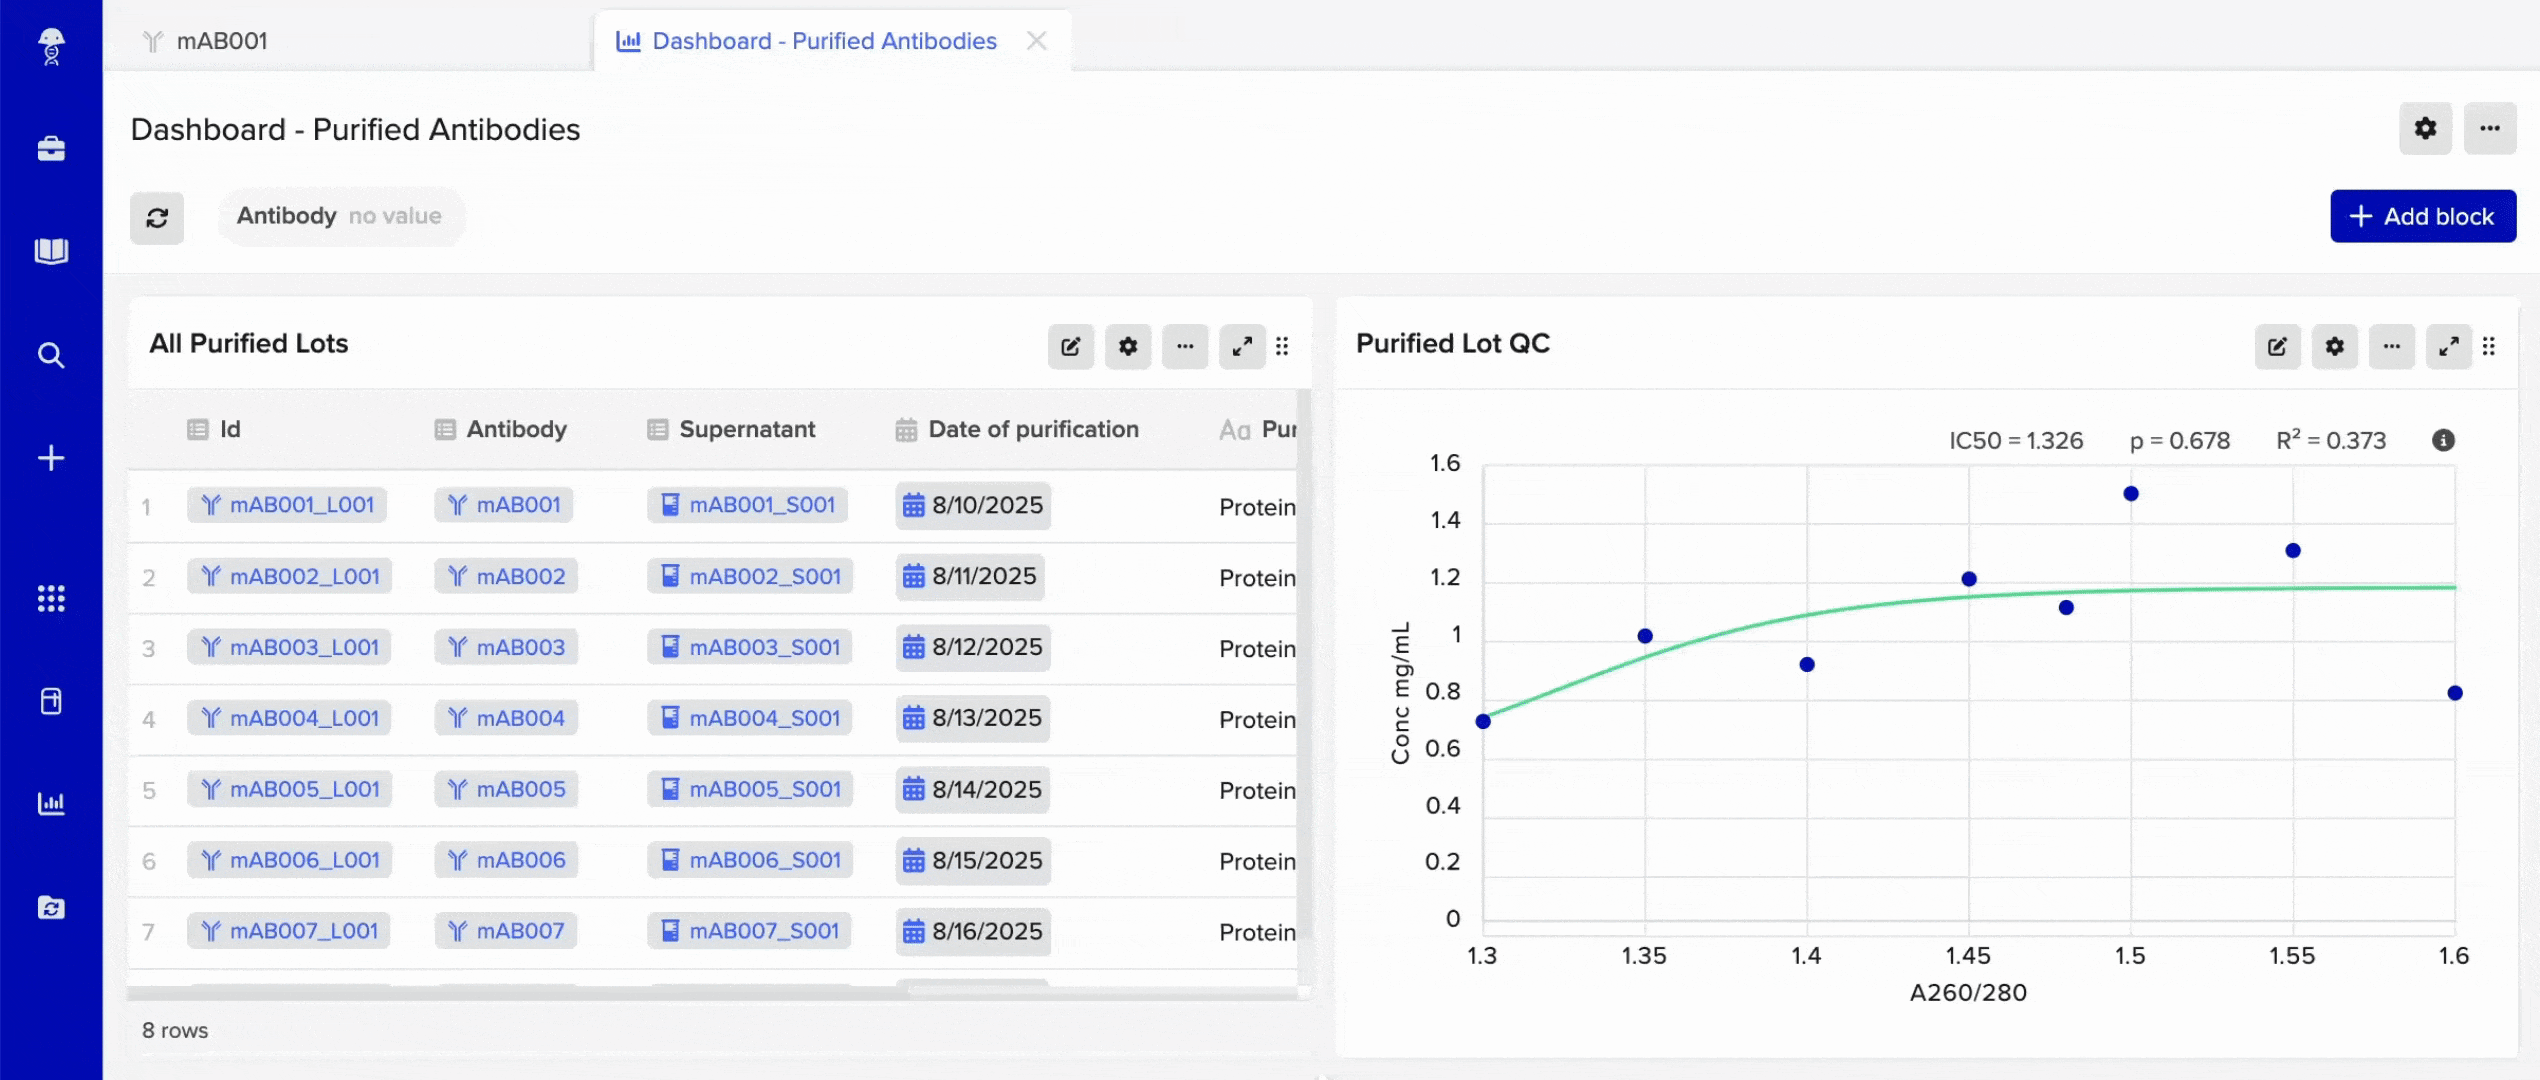This screenshot has width=2540, height=1080.
Task: Open the Insights chart icon in the sidebar
Action: 50,803
